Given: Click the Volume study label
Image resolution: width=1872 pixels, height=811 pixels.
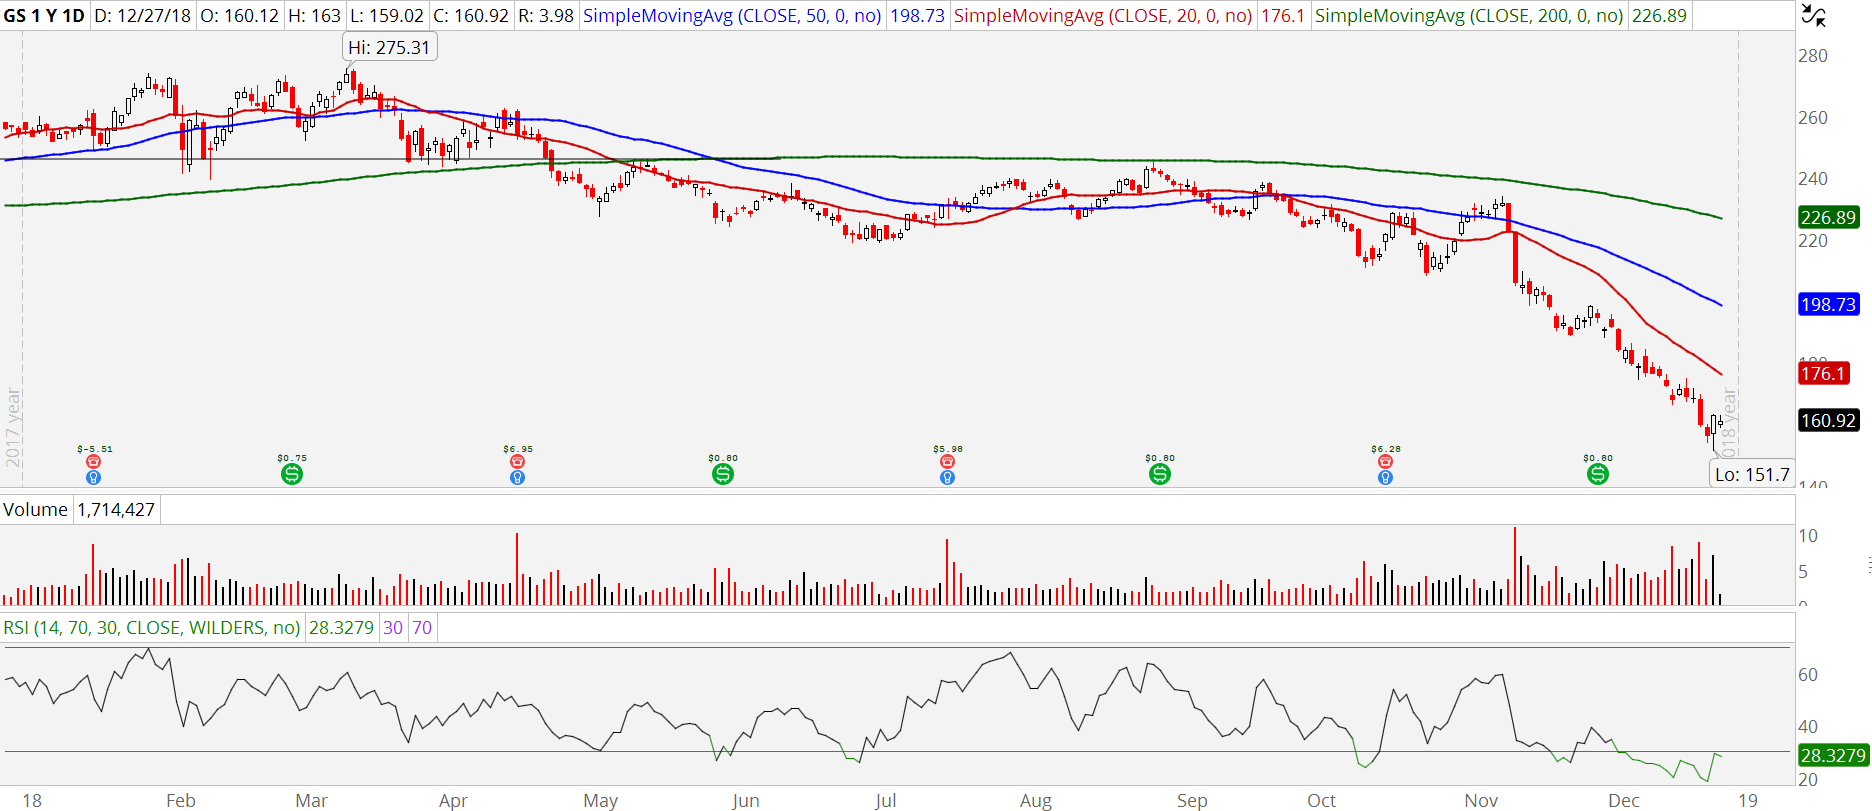Looking at the screenshot, I should pos(35,510).
